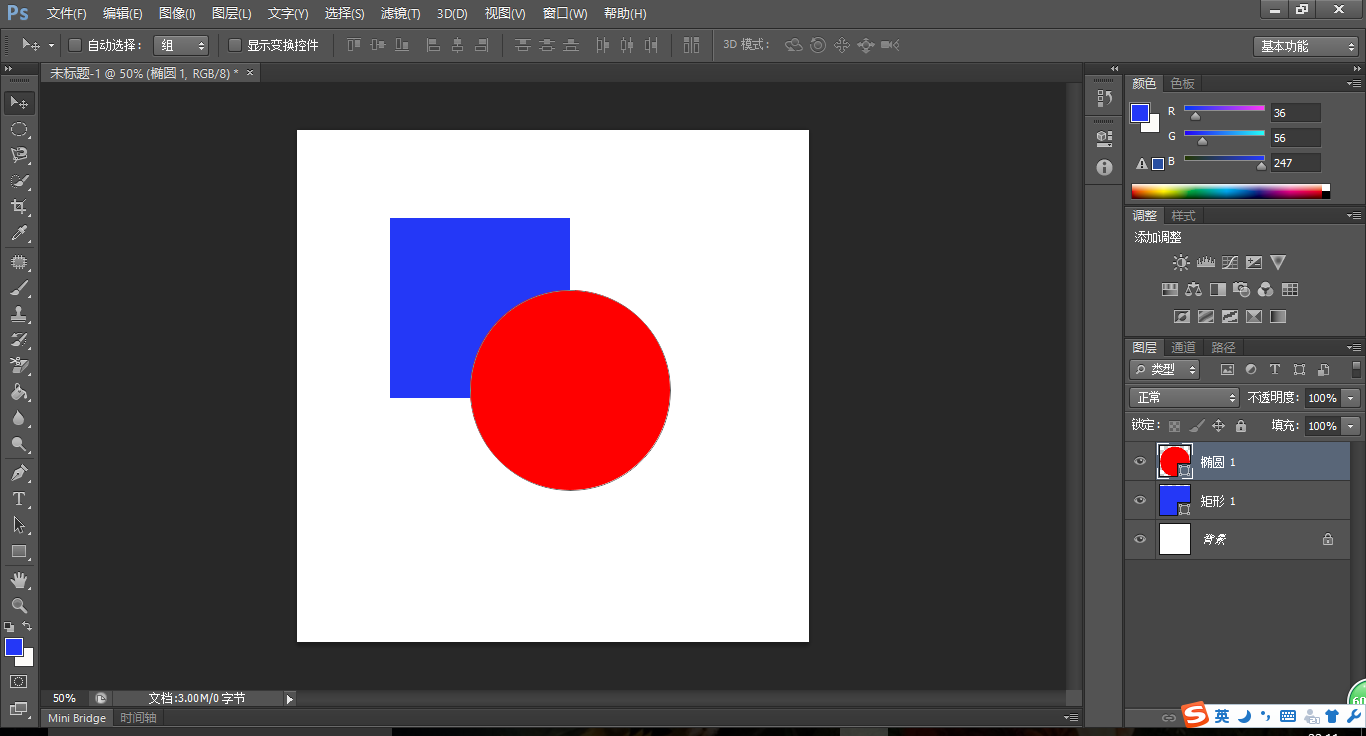Add a Photo Filter adjustment
Viewport: 1366px width, 736px height.
pyautogui.click(x=1242, y=290)
